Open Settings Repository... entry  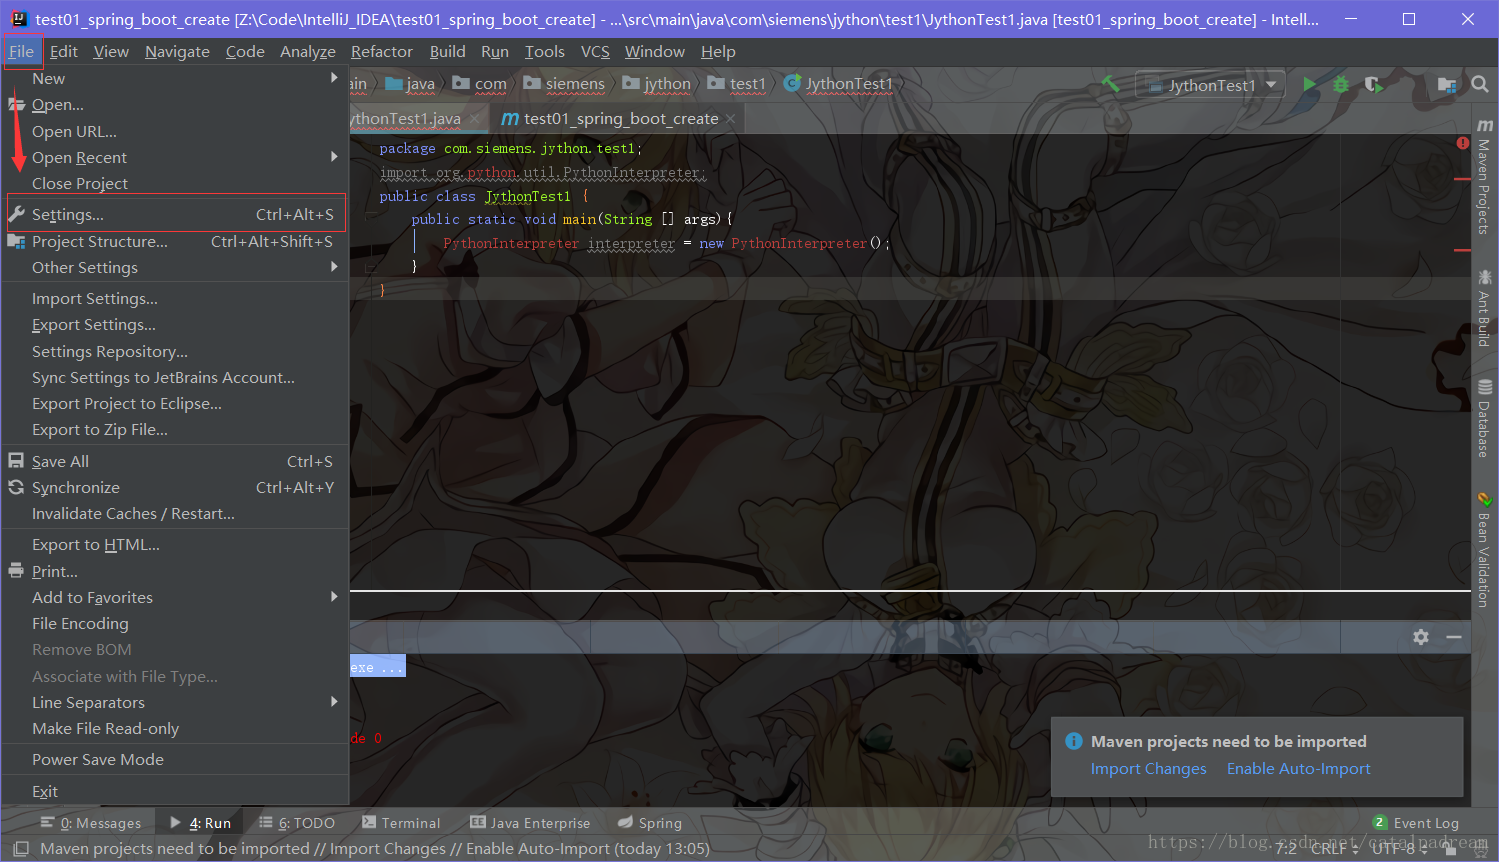coord(175,351)
